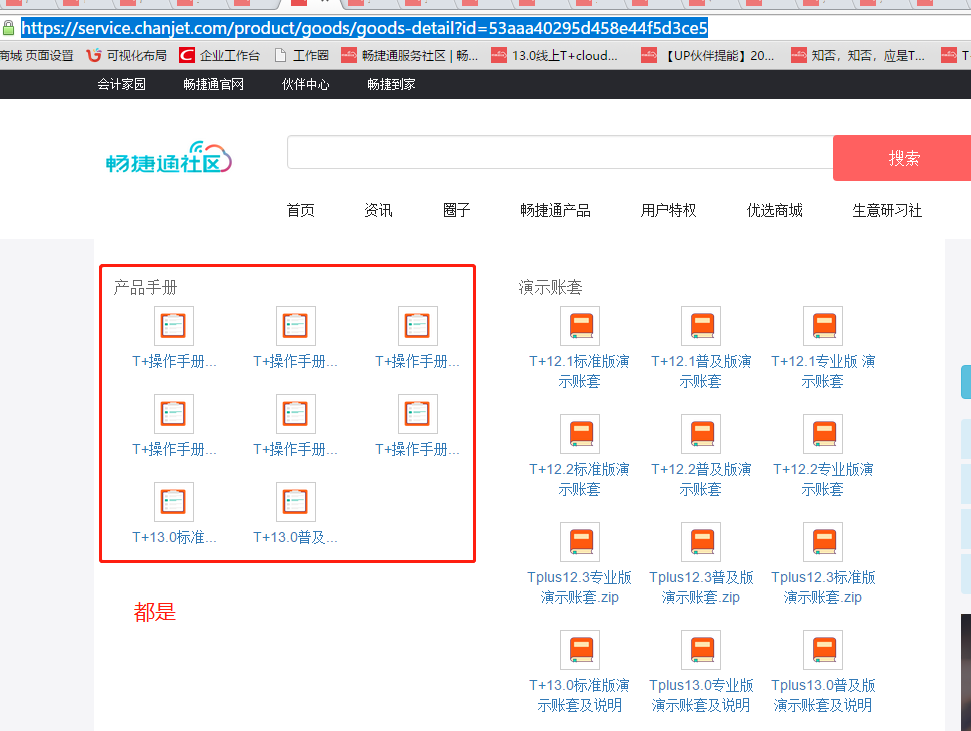
Task: Download Tplus12.3普及版演示账套.zip via its text link
Action: coord(701,587)
